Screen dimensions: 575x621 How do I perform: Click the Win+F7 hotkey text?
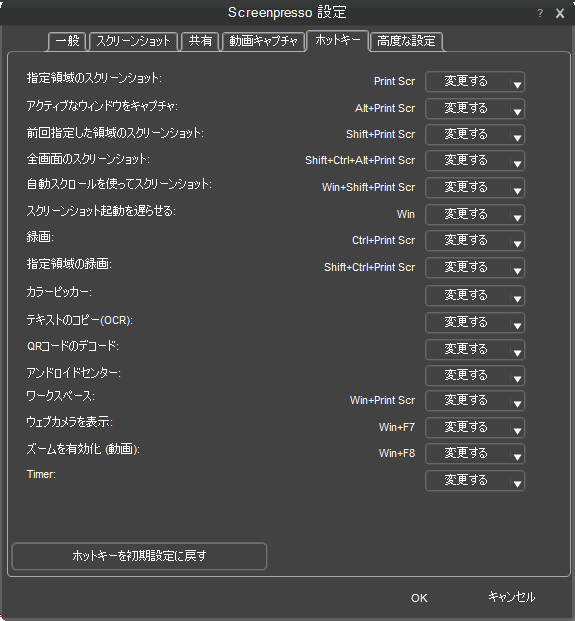397,427
